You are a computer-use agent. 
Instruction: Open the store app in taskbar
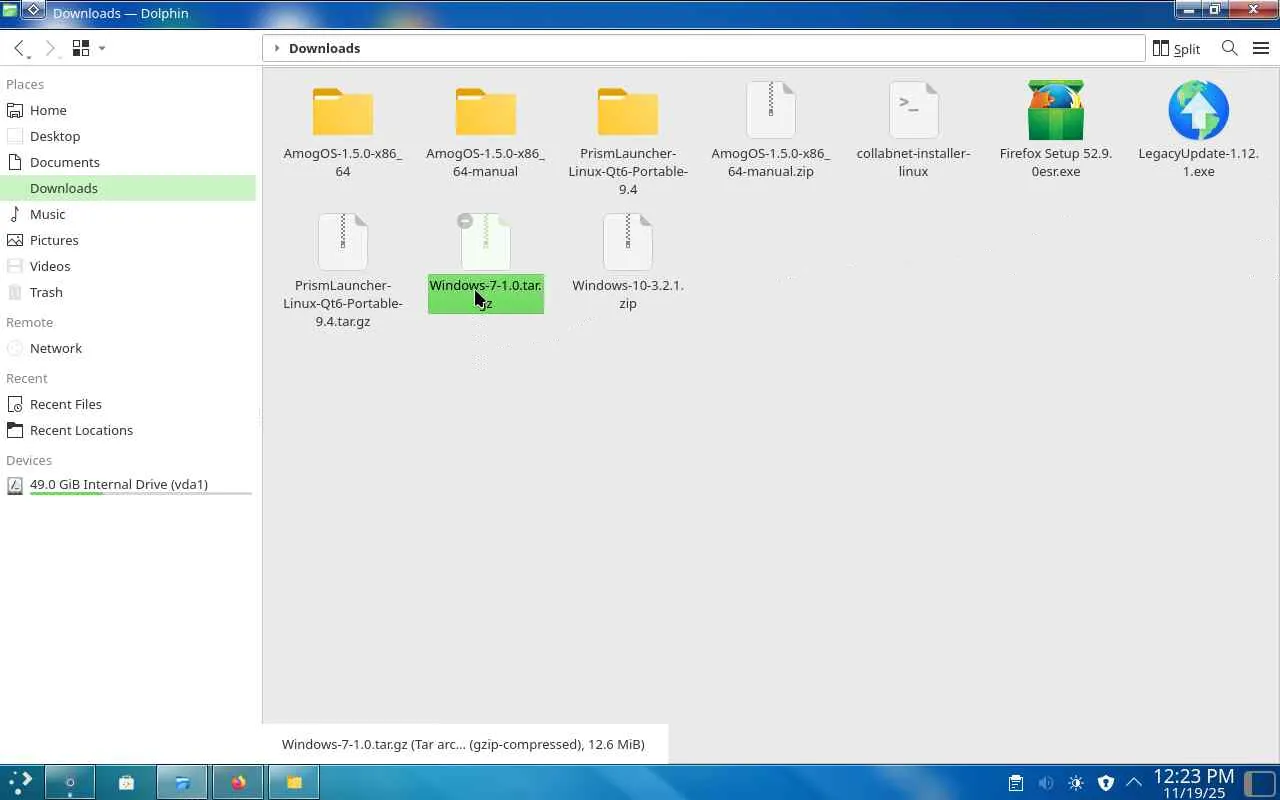coord(126,783)
